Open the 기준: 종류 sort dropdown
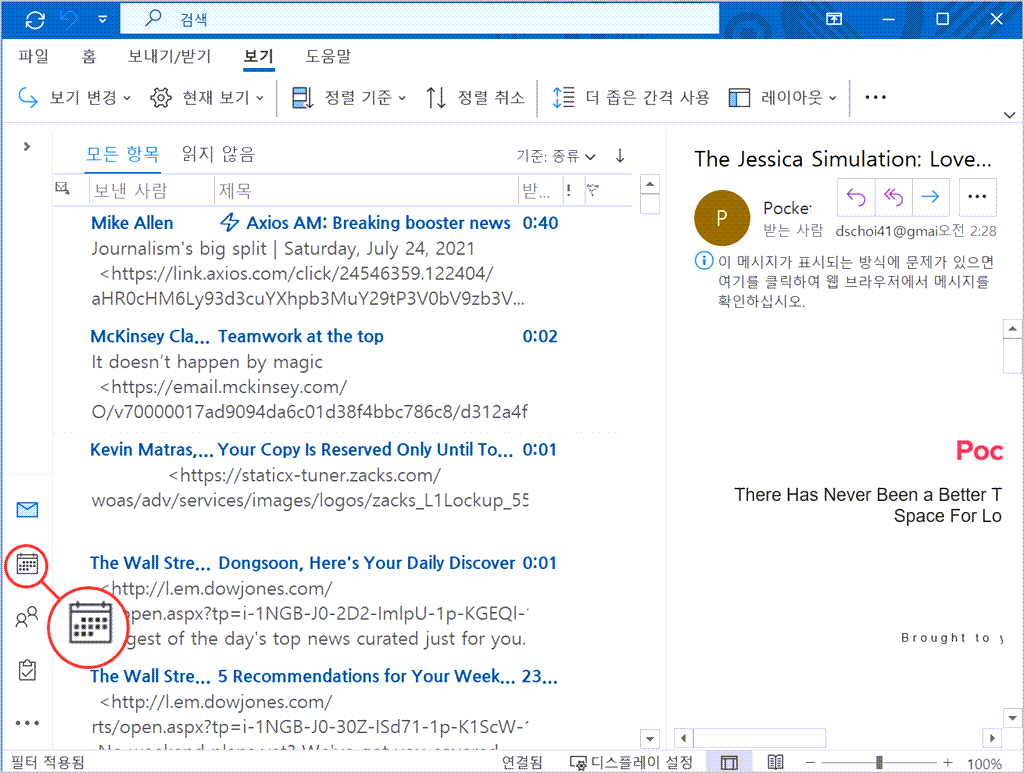 point(555,156)
